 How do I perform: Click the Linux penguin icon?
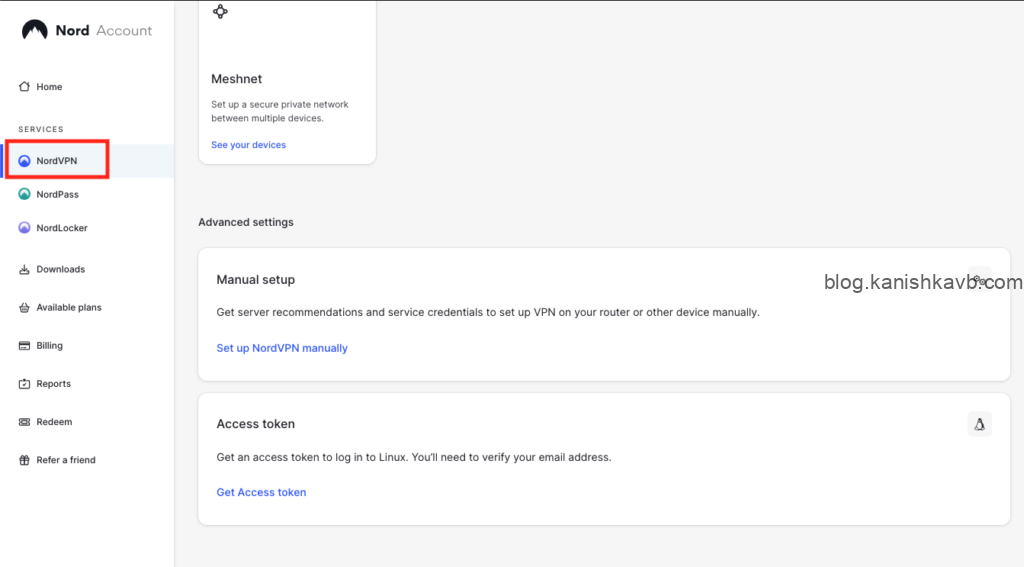[980, 424]
